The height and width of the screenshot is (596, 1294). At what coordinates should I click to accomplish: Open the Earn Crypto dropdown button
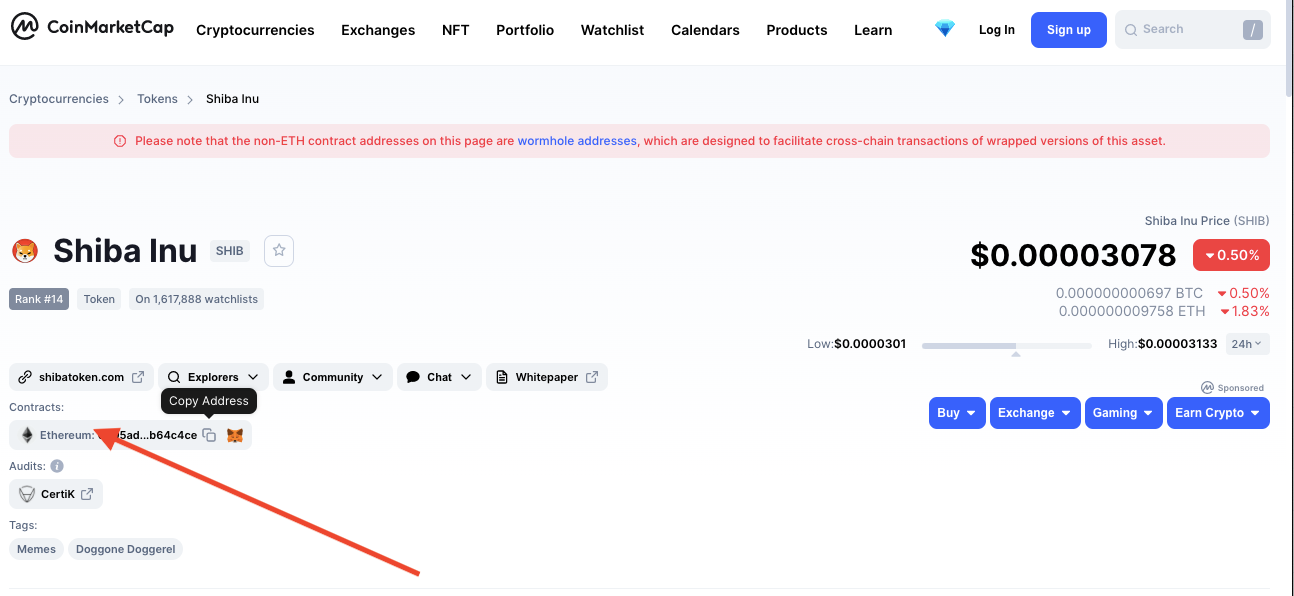[1218, 413]
